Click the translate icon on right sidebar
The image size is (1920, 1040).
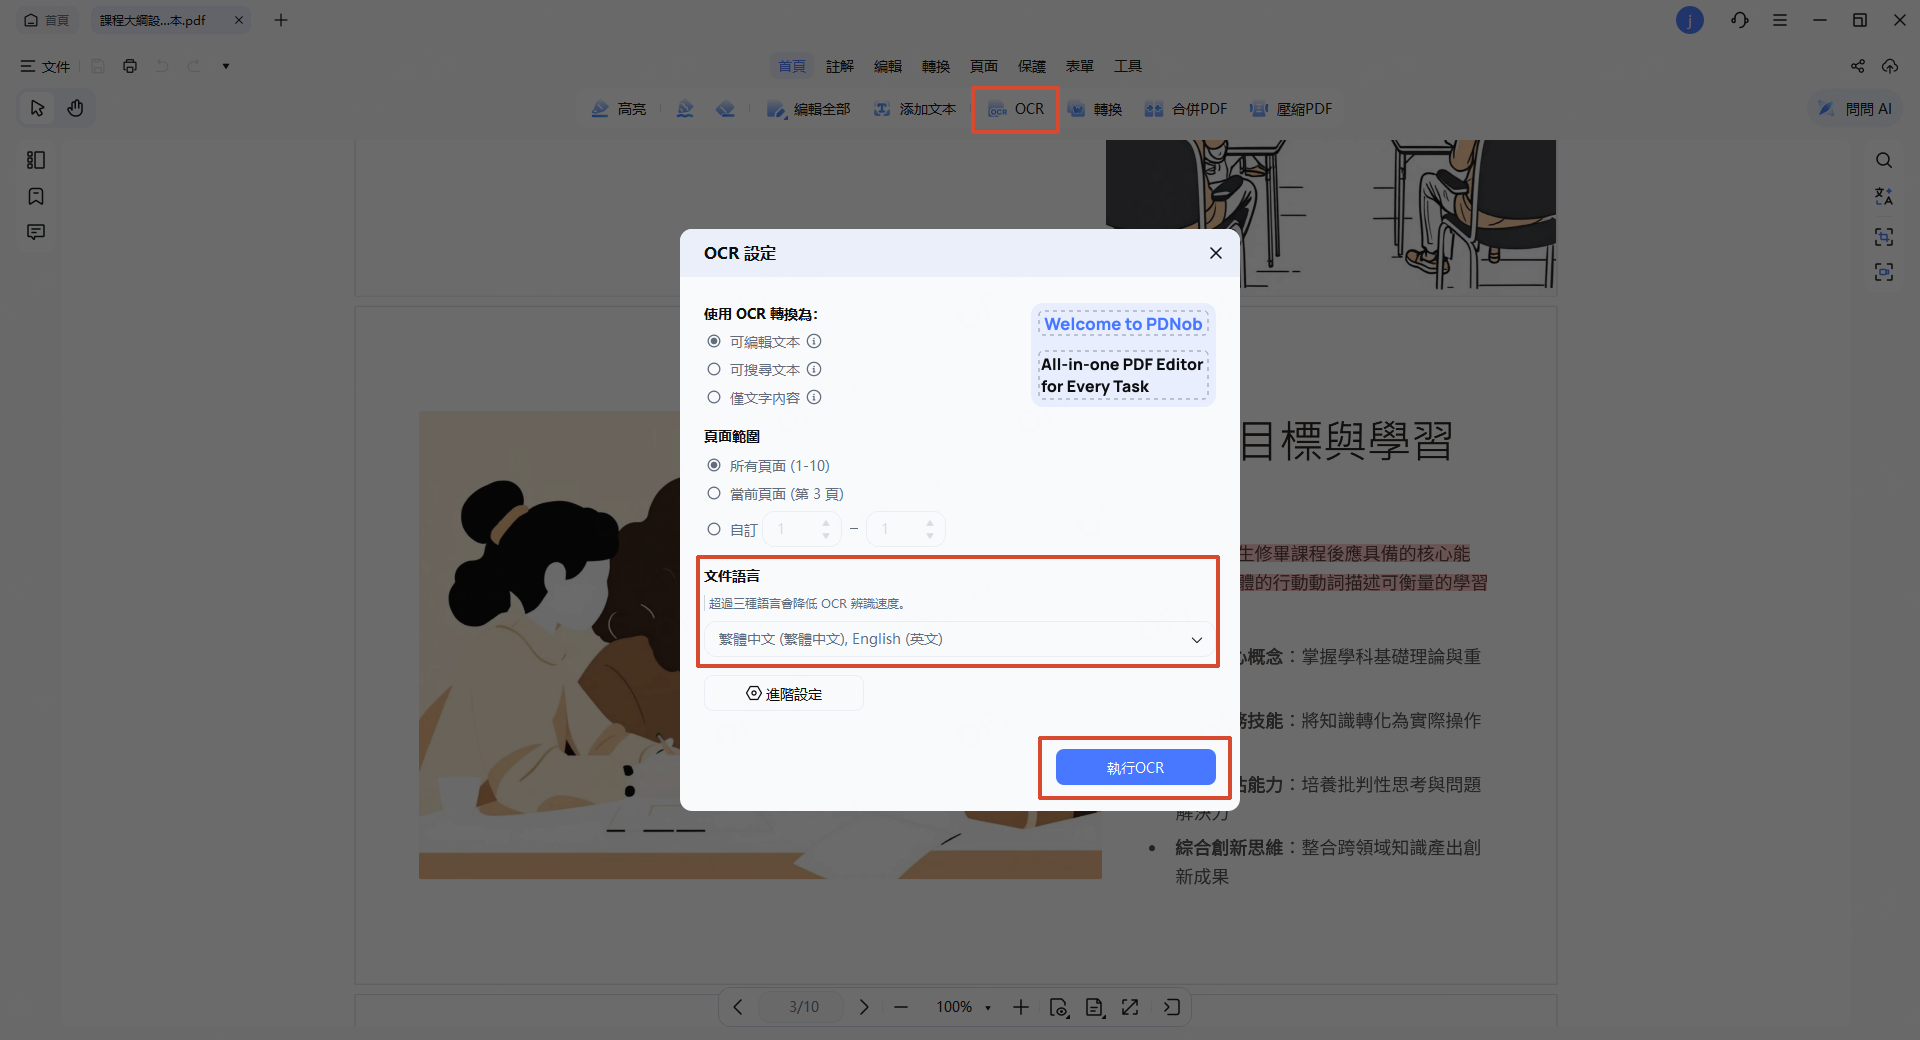point(1884,197)
